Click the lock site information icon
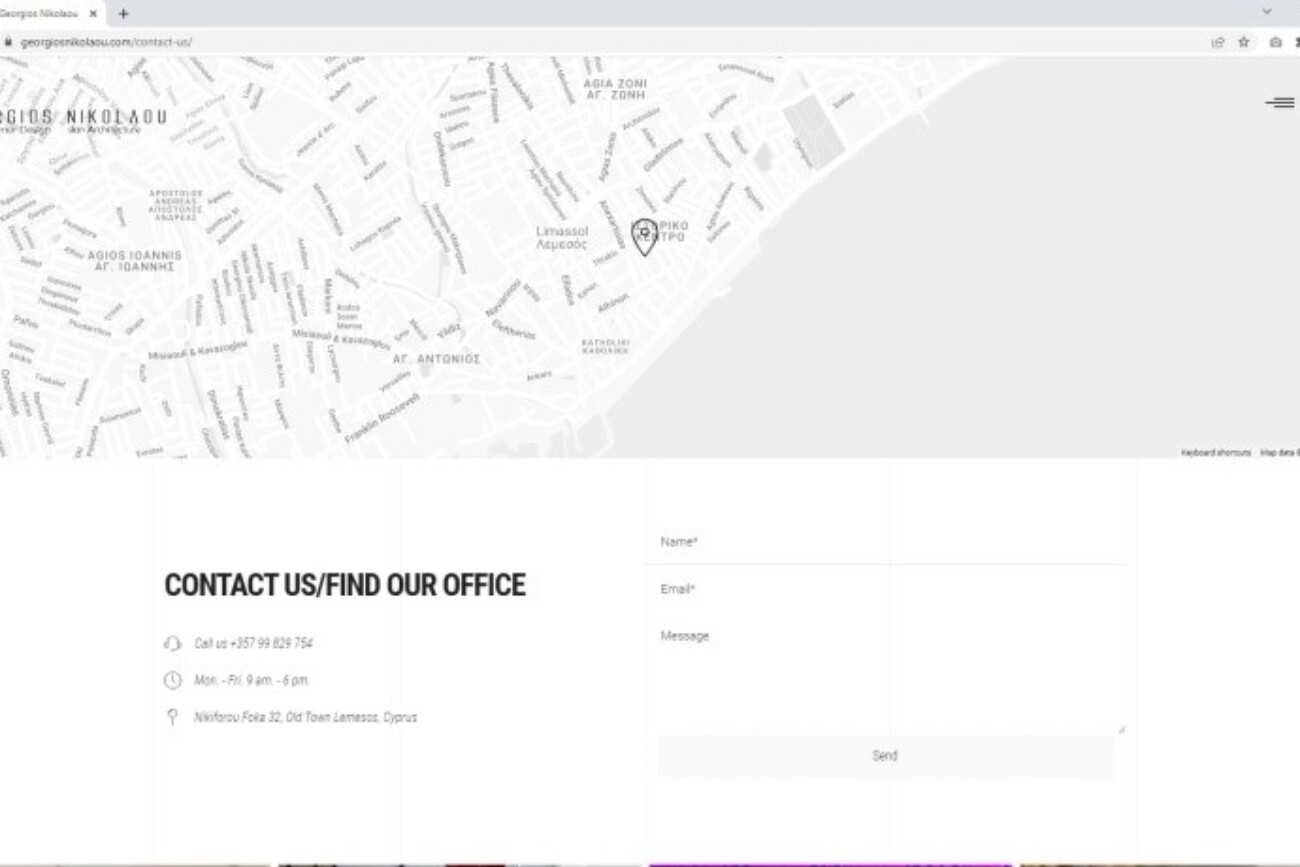Screen dimensions: 1300x867 [x=8, y=42]
